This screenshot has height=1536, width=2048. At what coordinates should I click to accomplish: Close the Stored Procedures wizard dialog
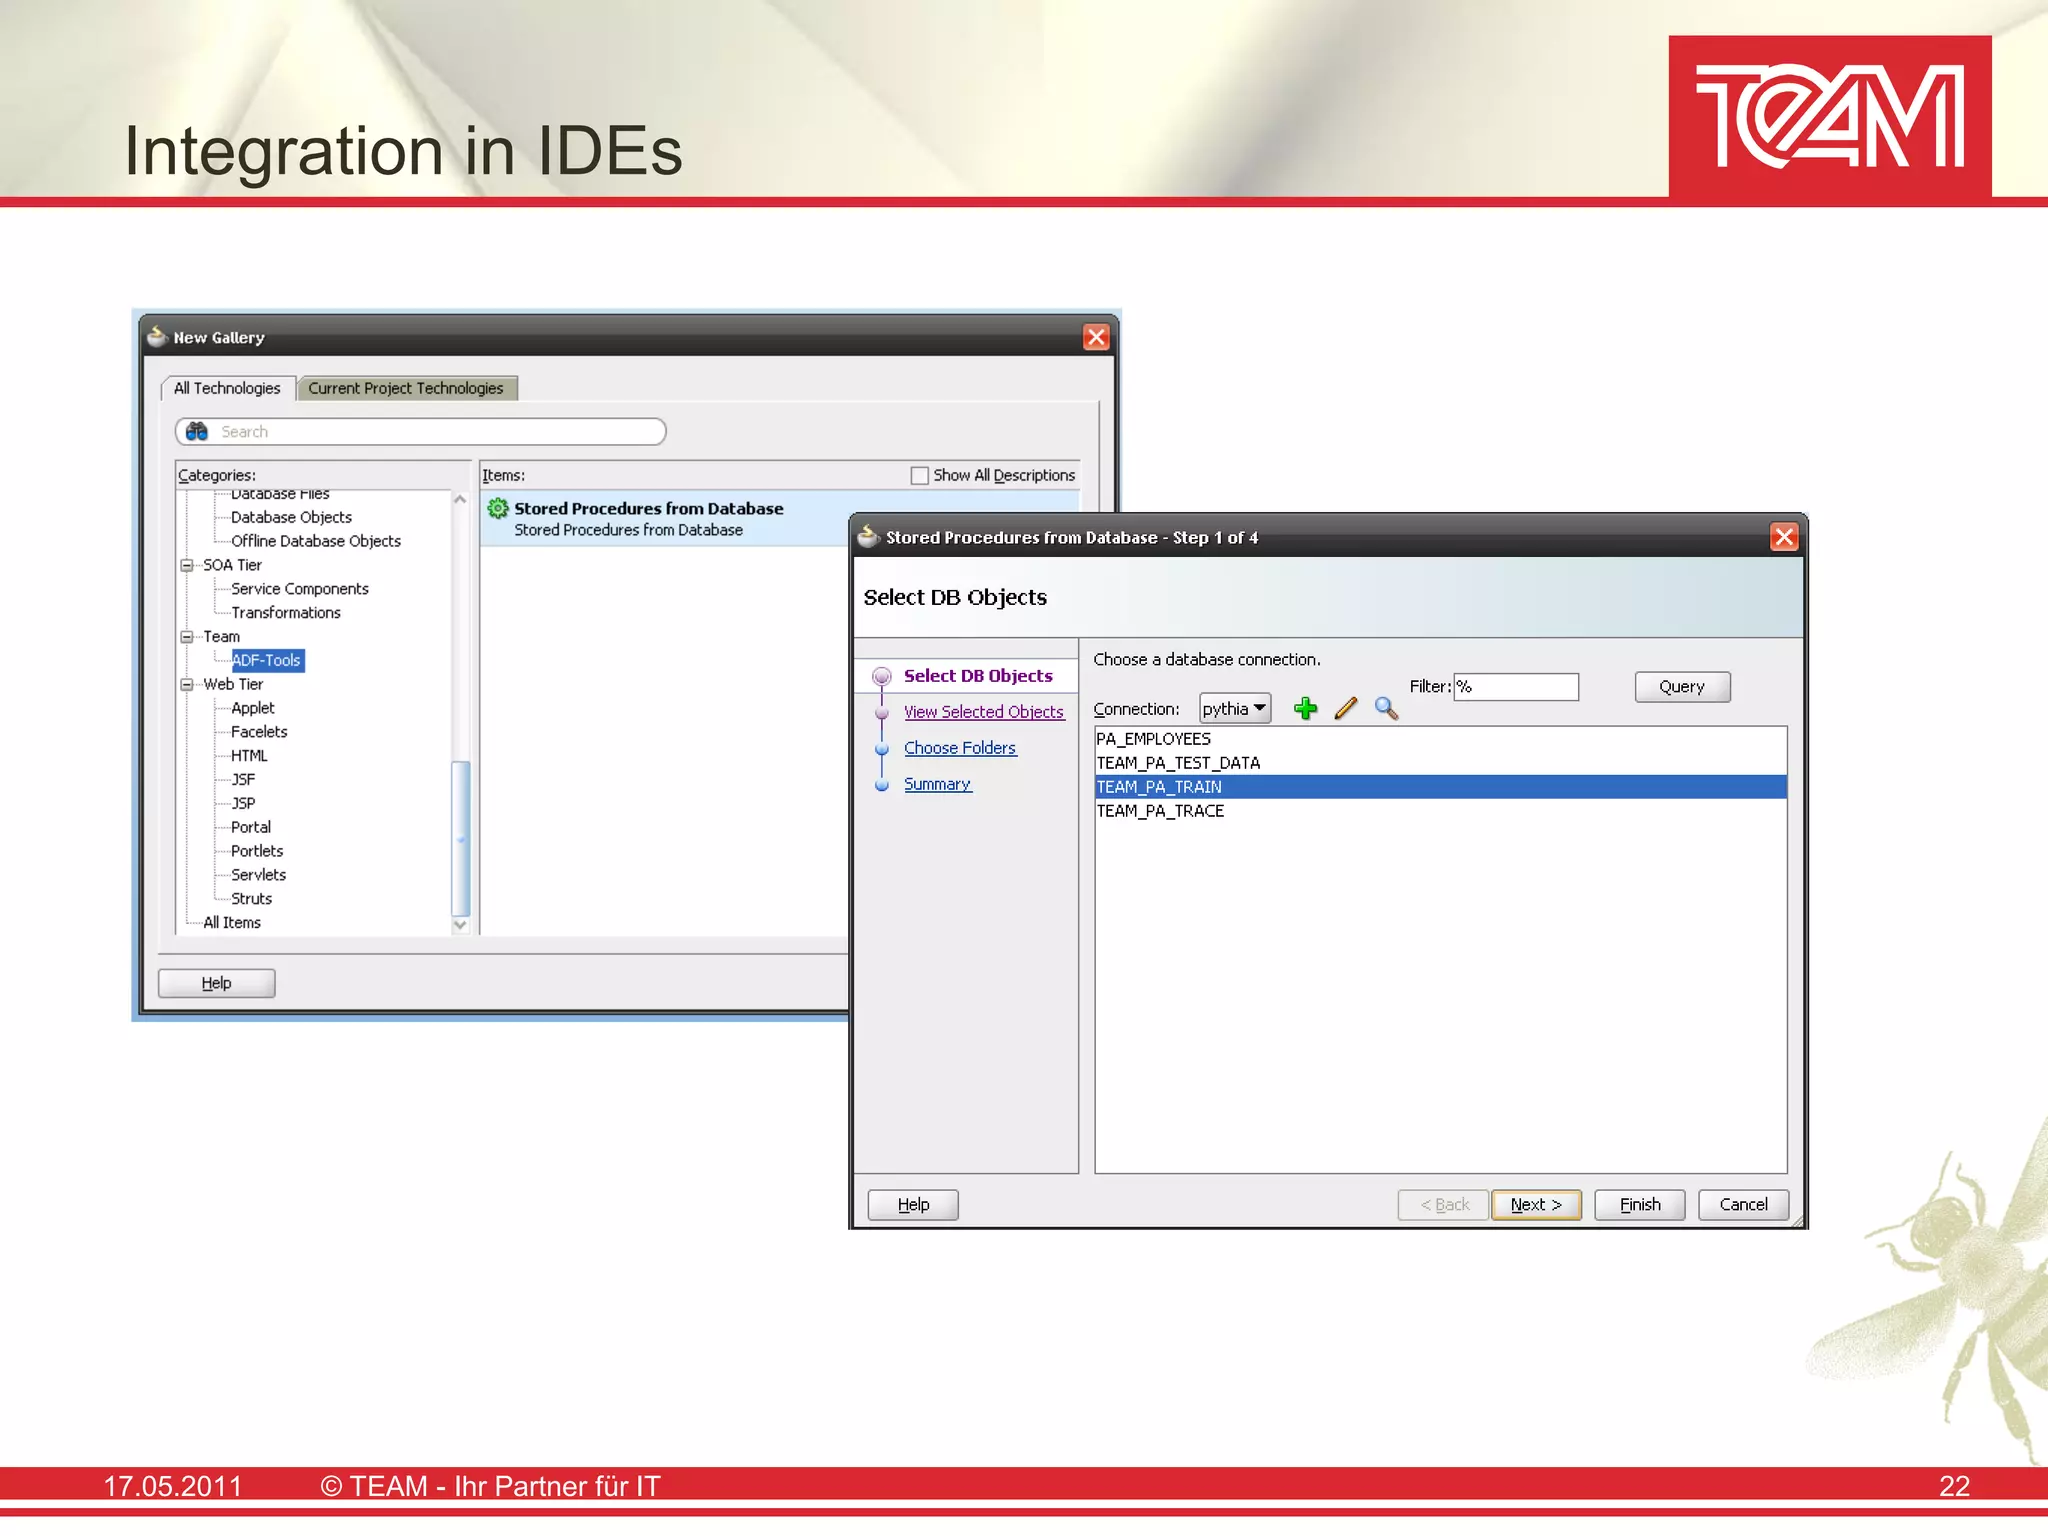pos(1784,537)
